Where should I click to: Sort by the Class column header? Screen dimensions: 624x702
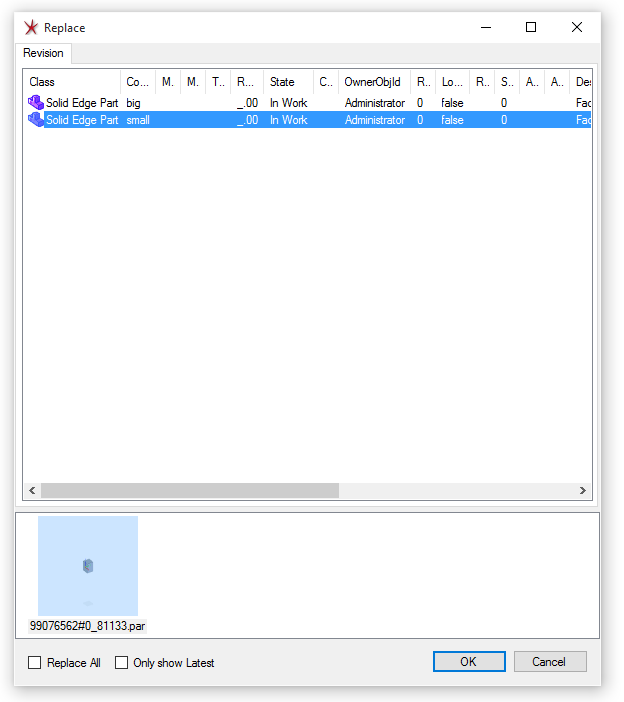(72, 82)
